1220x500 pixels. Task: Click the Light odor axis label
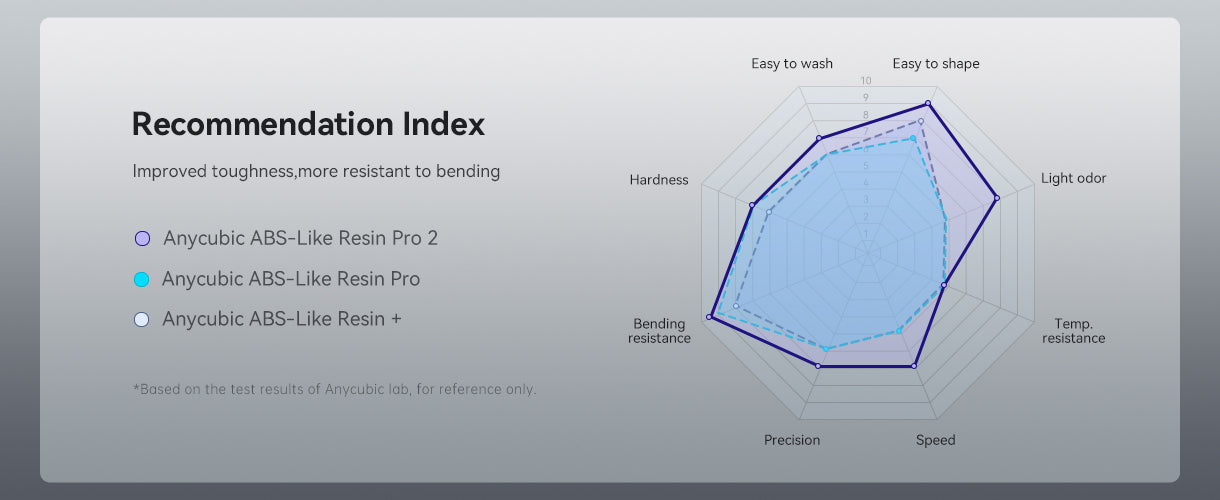[1073, 179]
